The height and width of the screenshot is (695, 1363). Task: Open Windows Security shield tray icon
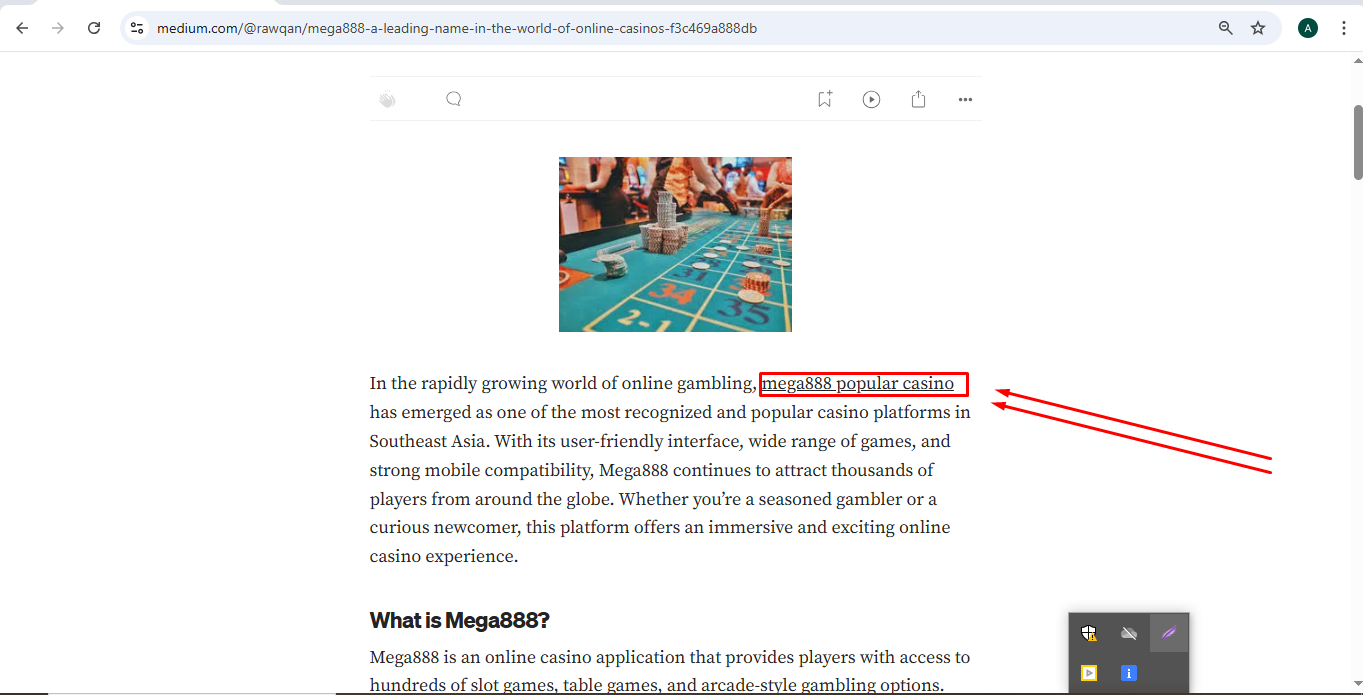1089,633
